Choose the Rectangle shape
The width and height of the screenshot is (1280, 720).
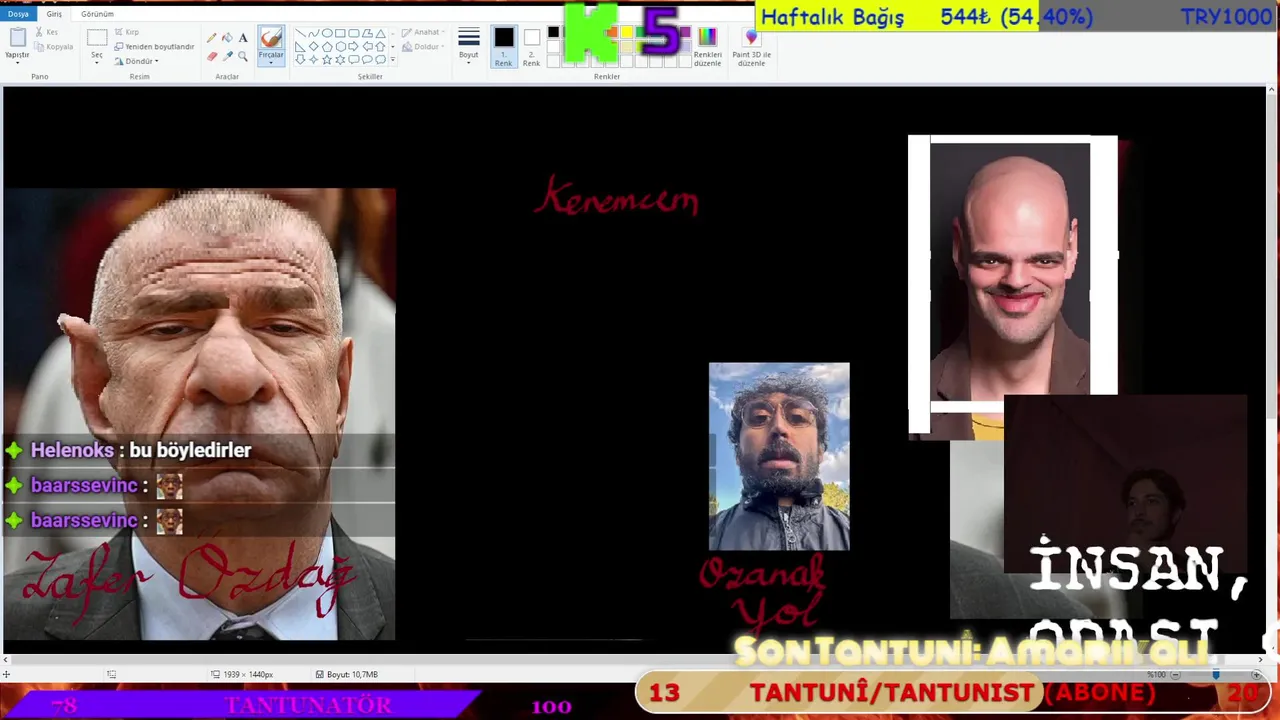pyautogui.click(x=340, y=33)
